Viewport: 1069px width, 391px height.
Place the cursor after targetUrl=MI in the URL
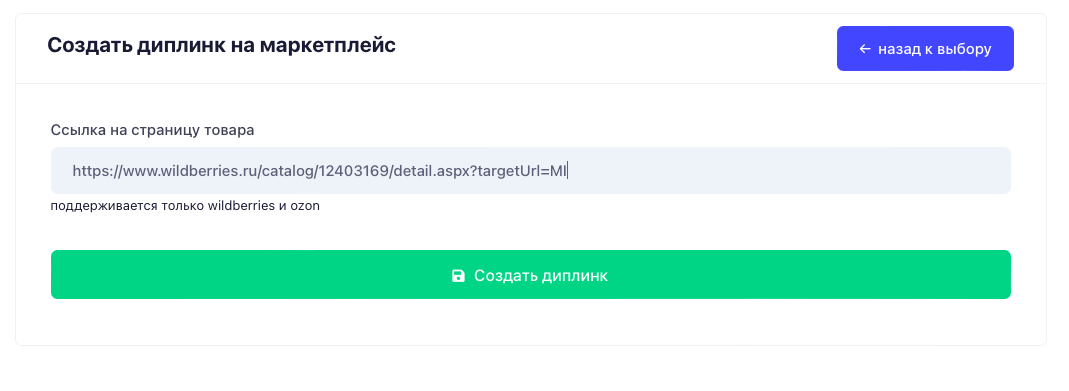click(568, 171)
